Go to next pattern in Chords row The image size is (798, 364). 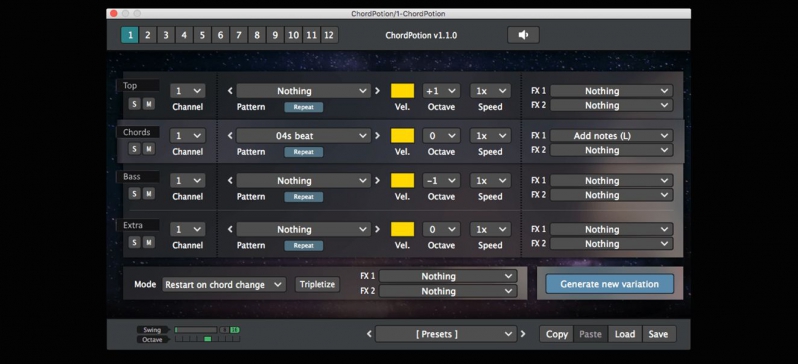[377, 135]
